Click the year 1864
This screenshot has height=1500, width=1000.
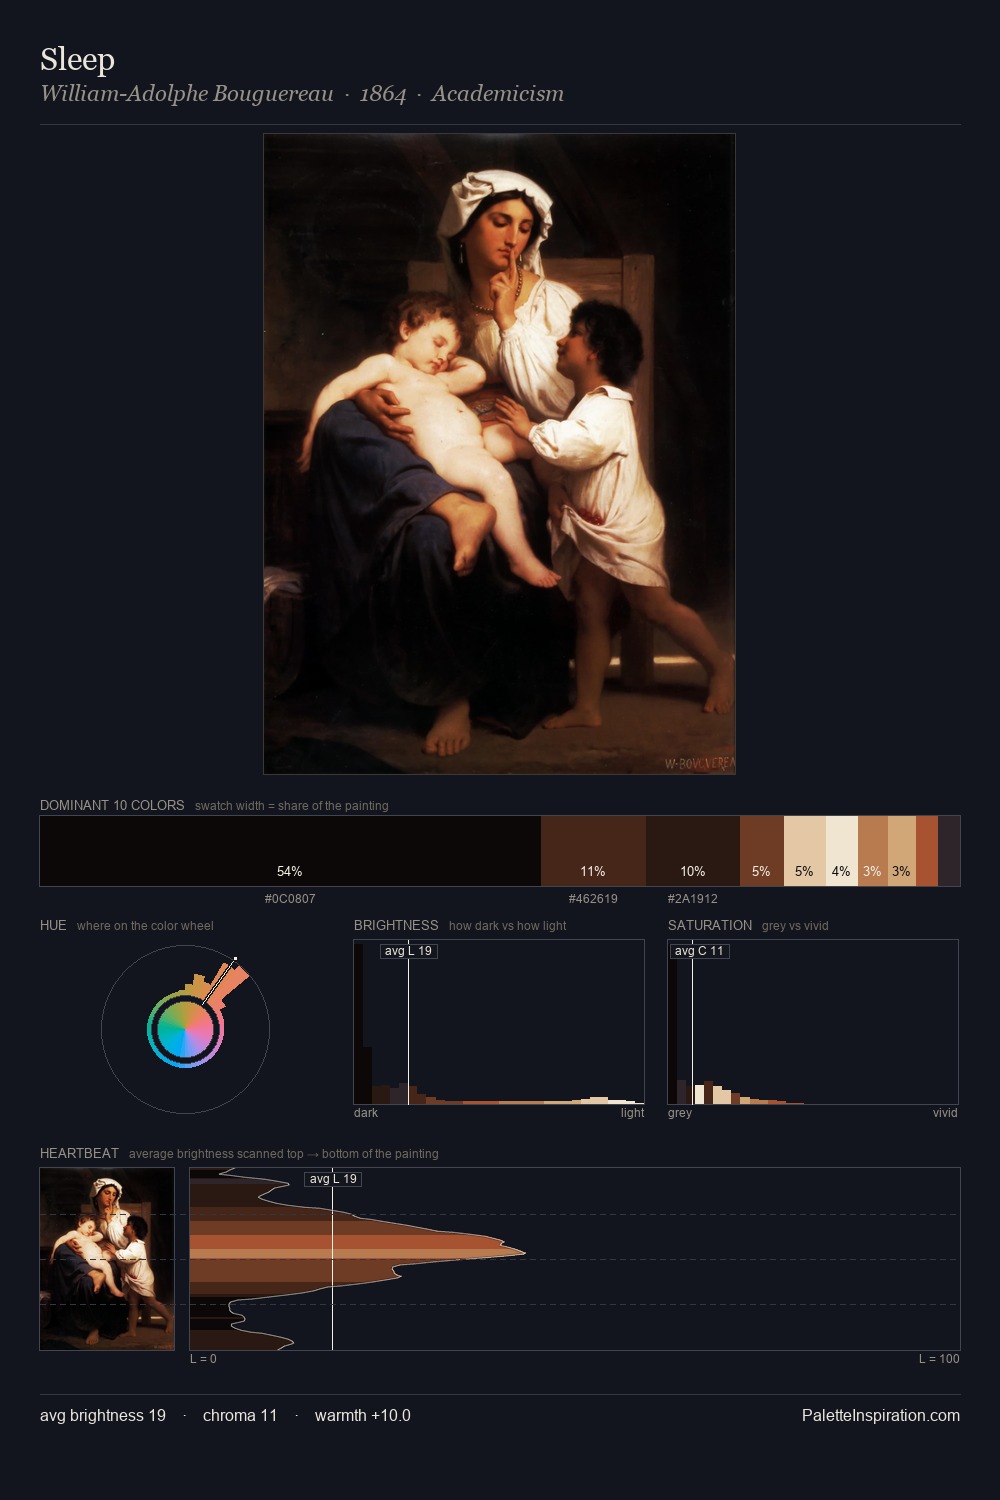[383, 94]
